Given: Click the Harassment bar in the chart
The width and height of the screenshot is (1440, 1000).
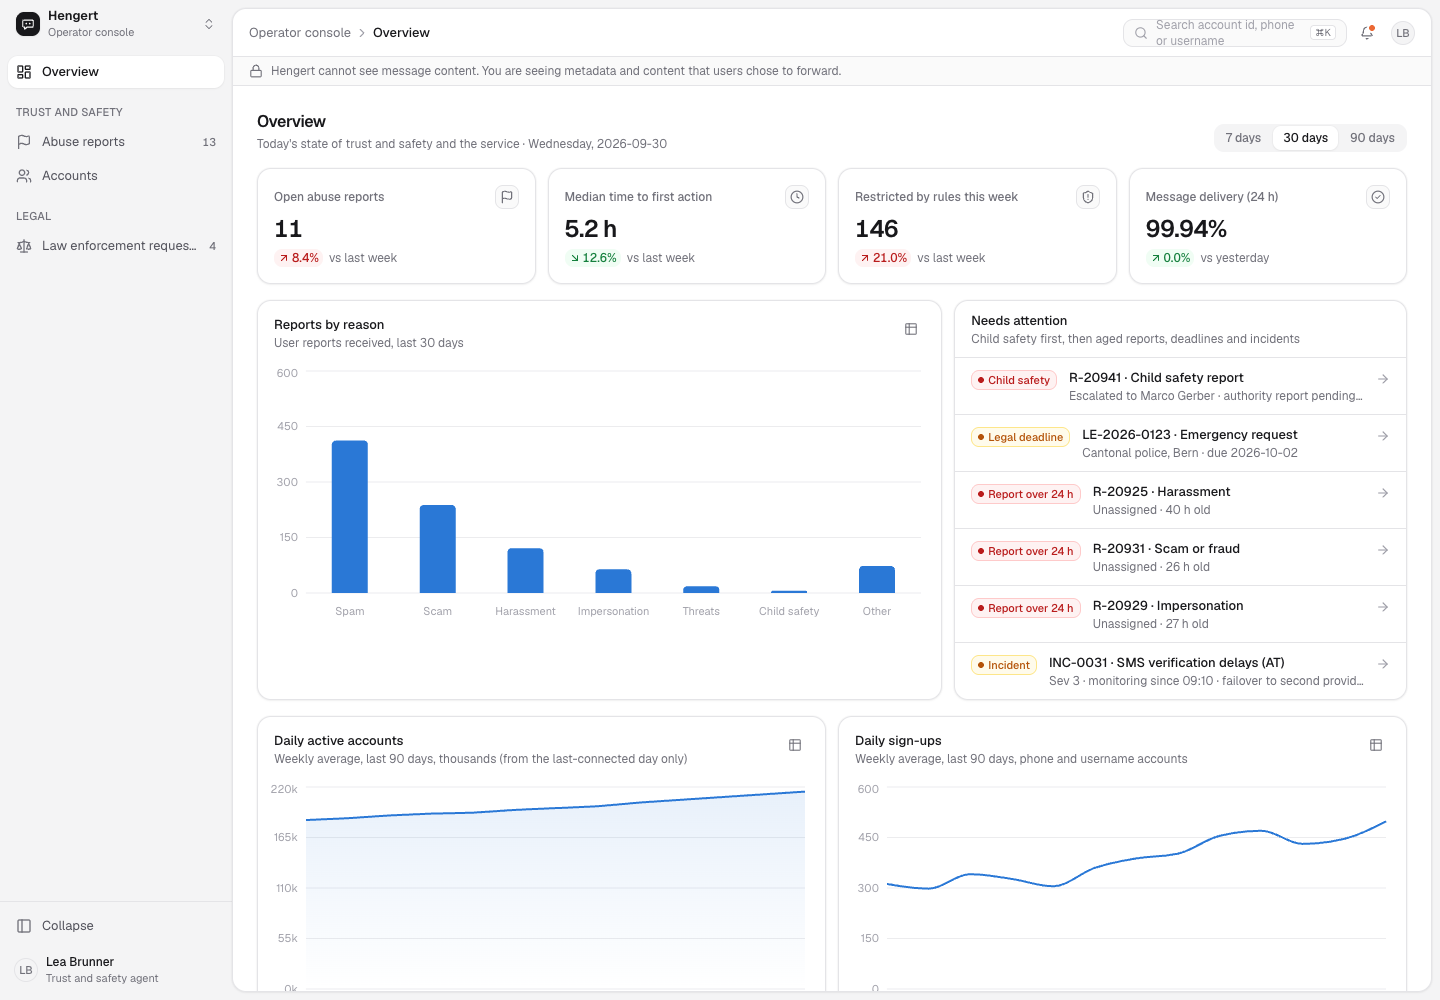Looking at the screenshot, I should [x=525, y=571].
